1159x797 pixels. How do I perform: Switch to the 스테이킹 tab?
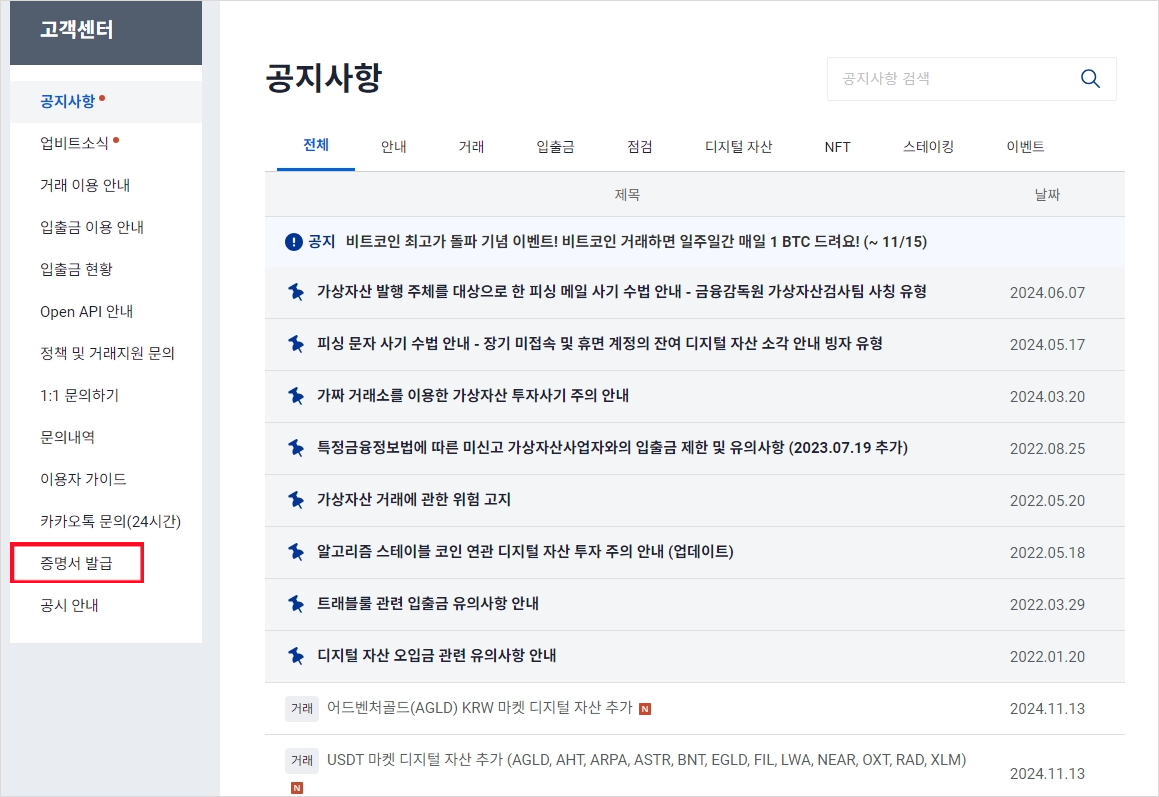pos(928,146)
